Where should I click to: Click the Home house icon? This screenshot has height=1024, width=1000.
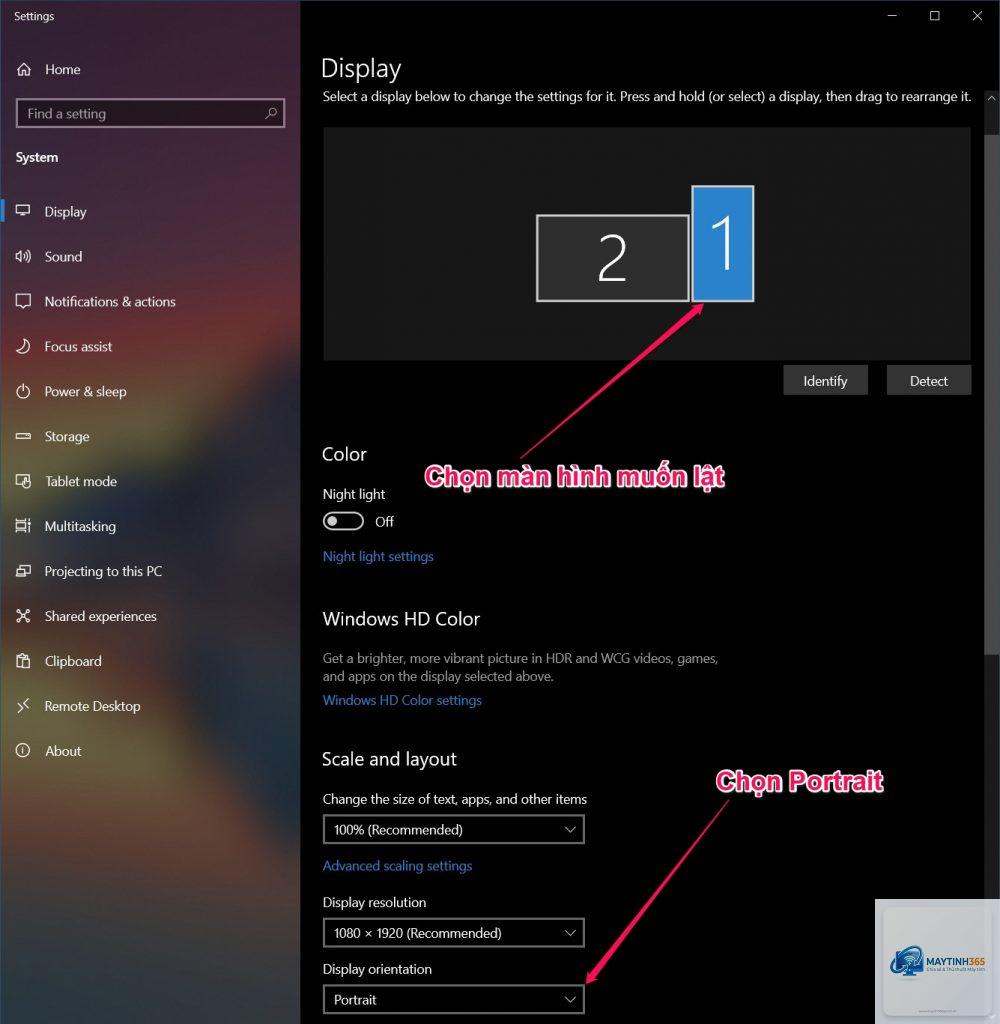(x=24, y=69)
